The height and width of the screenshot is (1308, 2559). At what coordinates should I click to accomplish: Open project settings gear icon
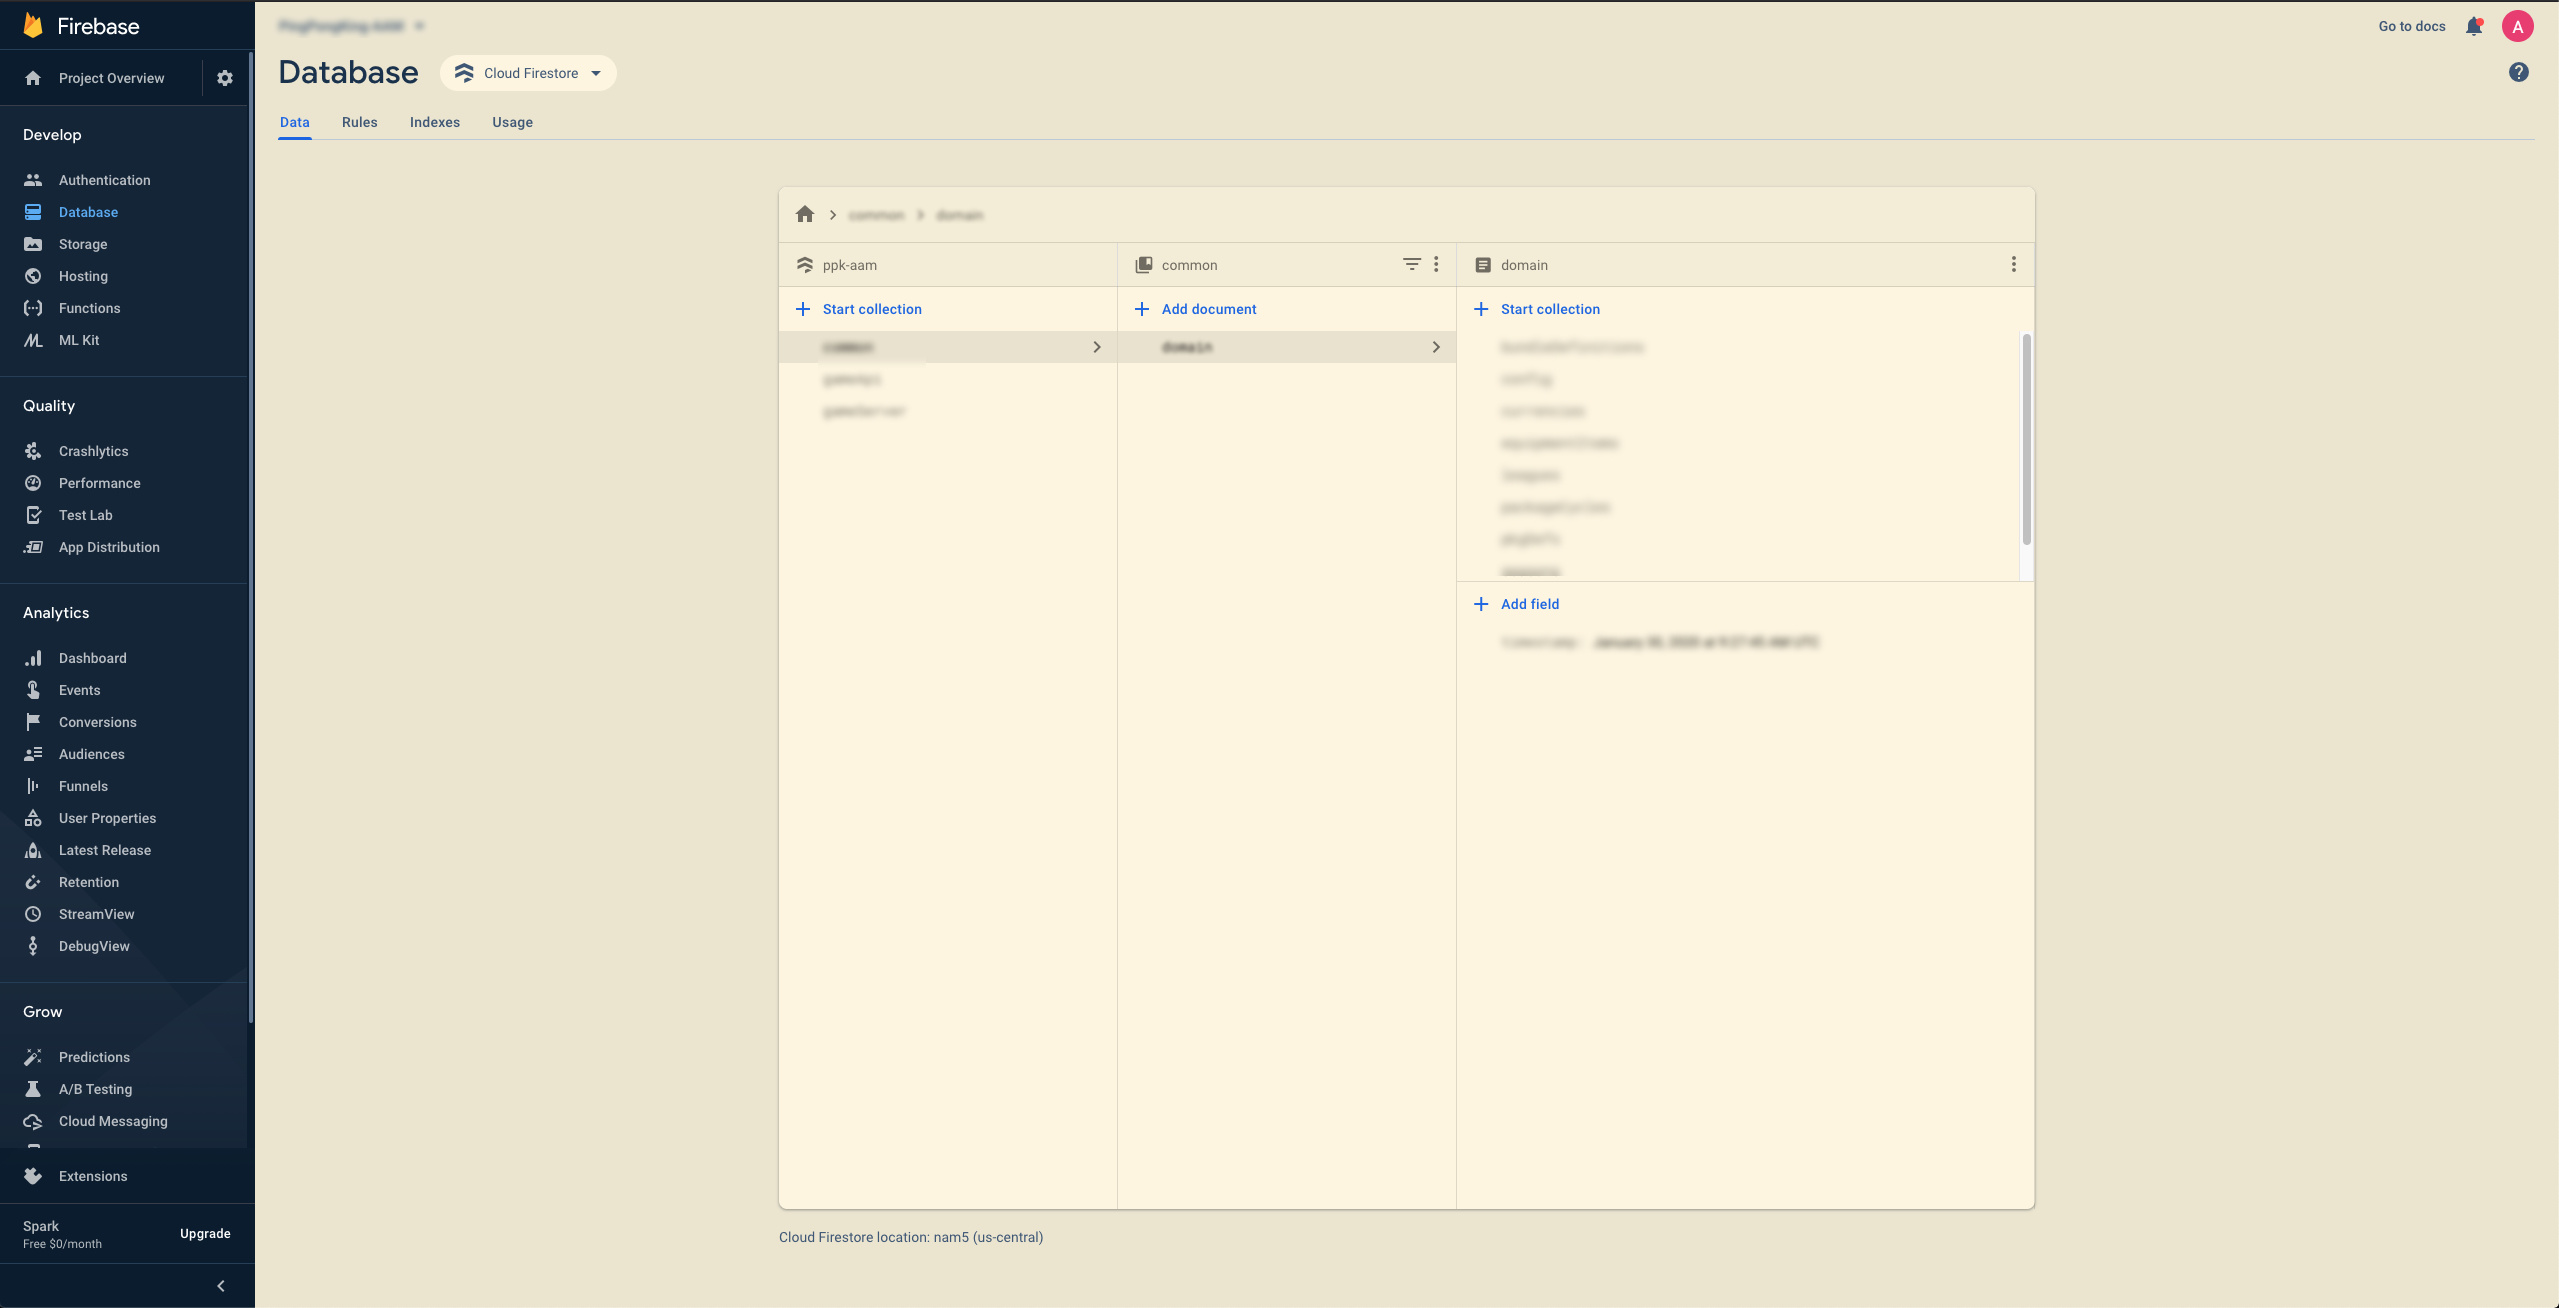click(x=225, y=78)
